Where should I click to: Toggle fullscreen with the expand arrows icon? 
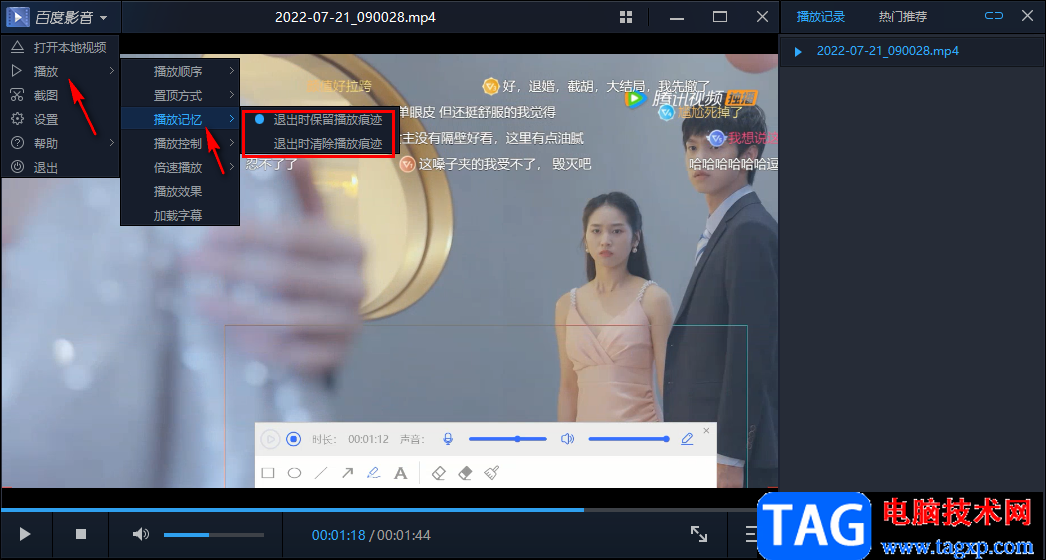tap(698, 533)
